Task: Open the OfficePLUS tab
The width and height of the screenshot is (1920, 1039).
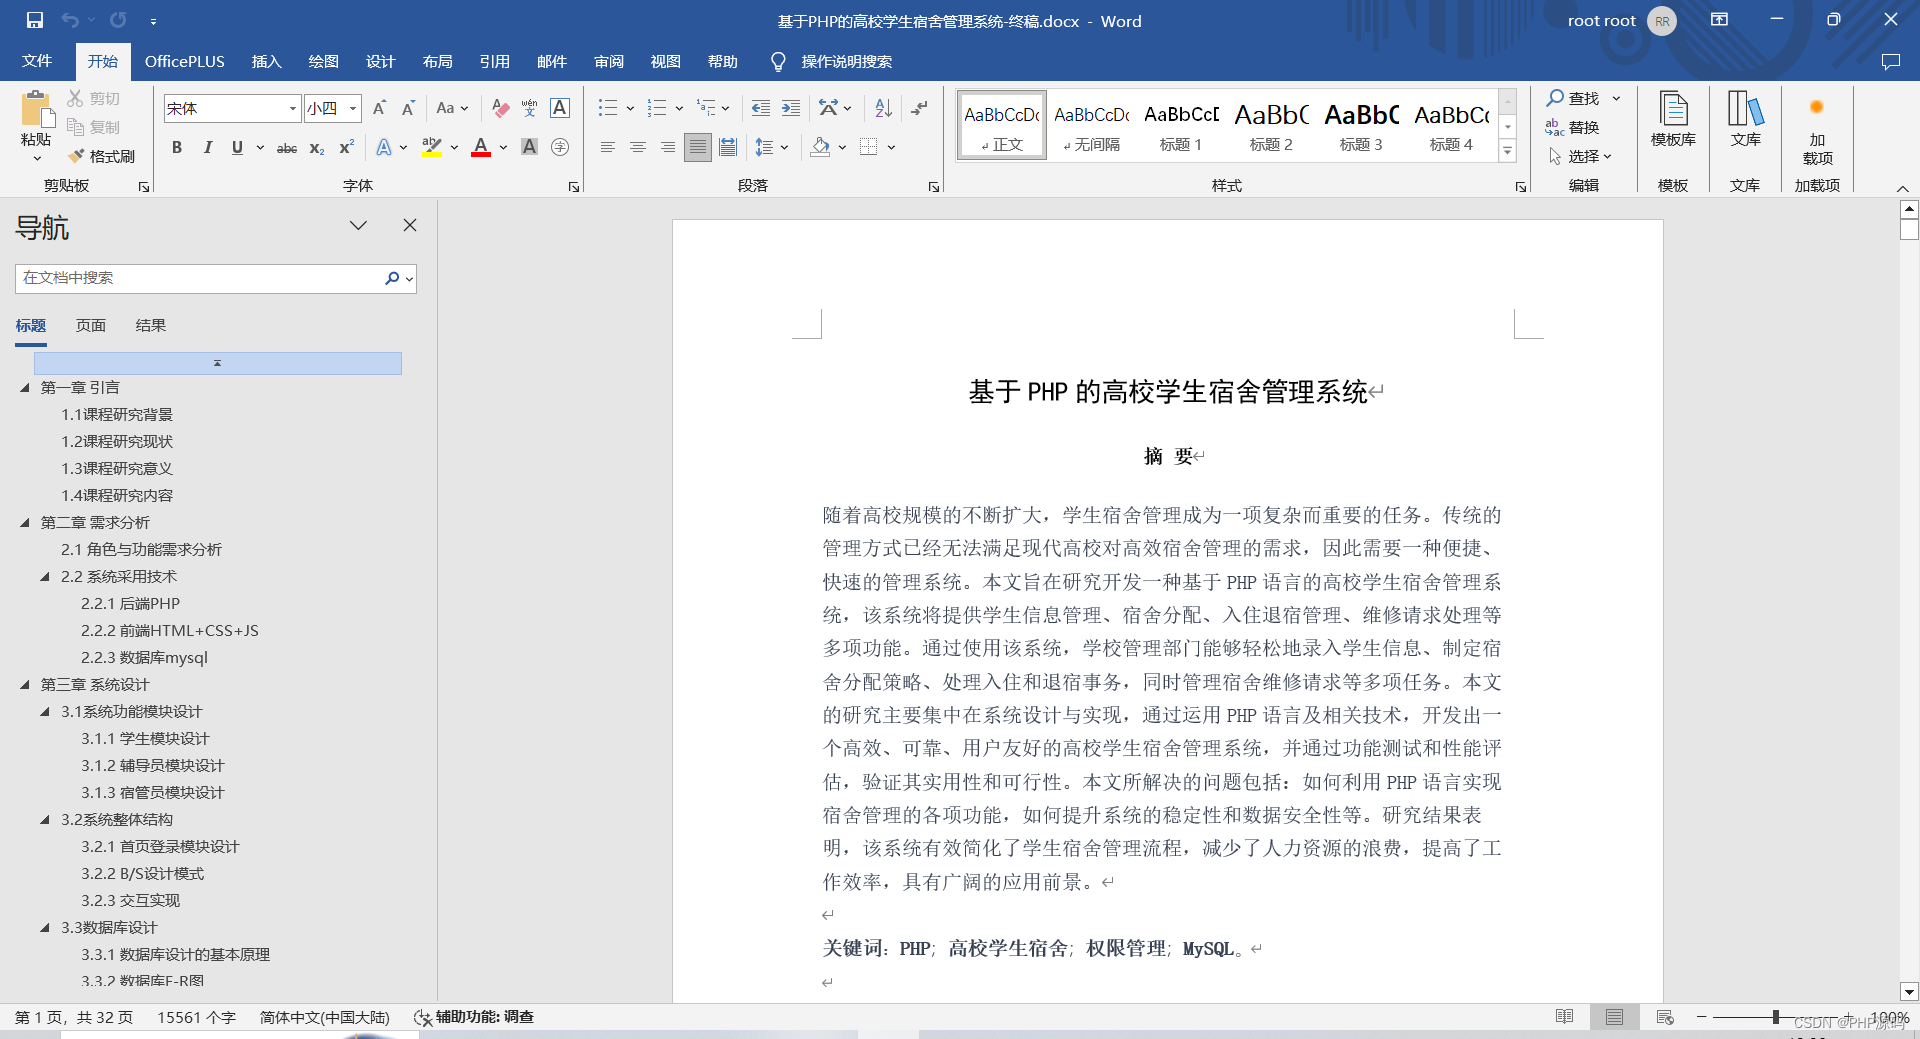Action: point(184,61)
